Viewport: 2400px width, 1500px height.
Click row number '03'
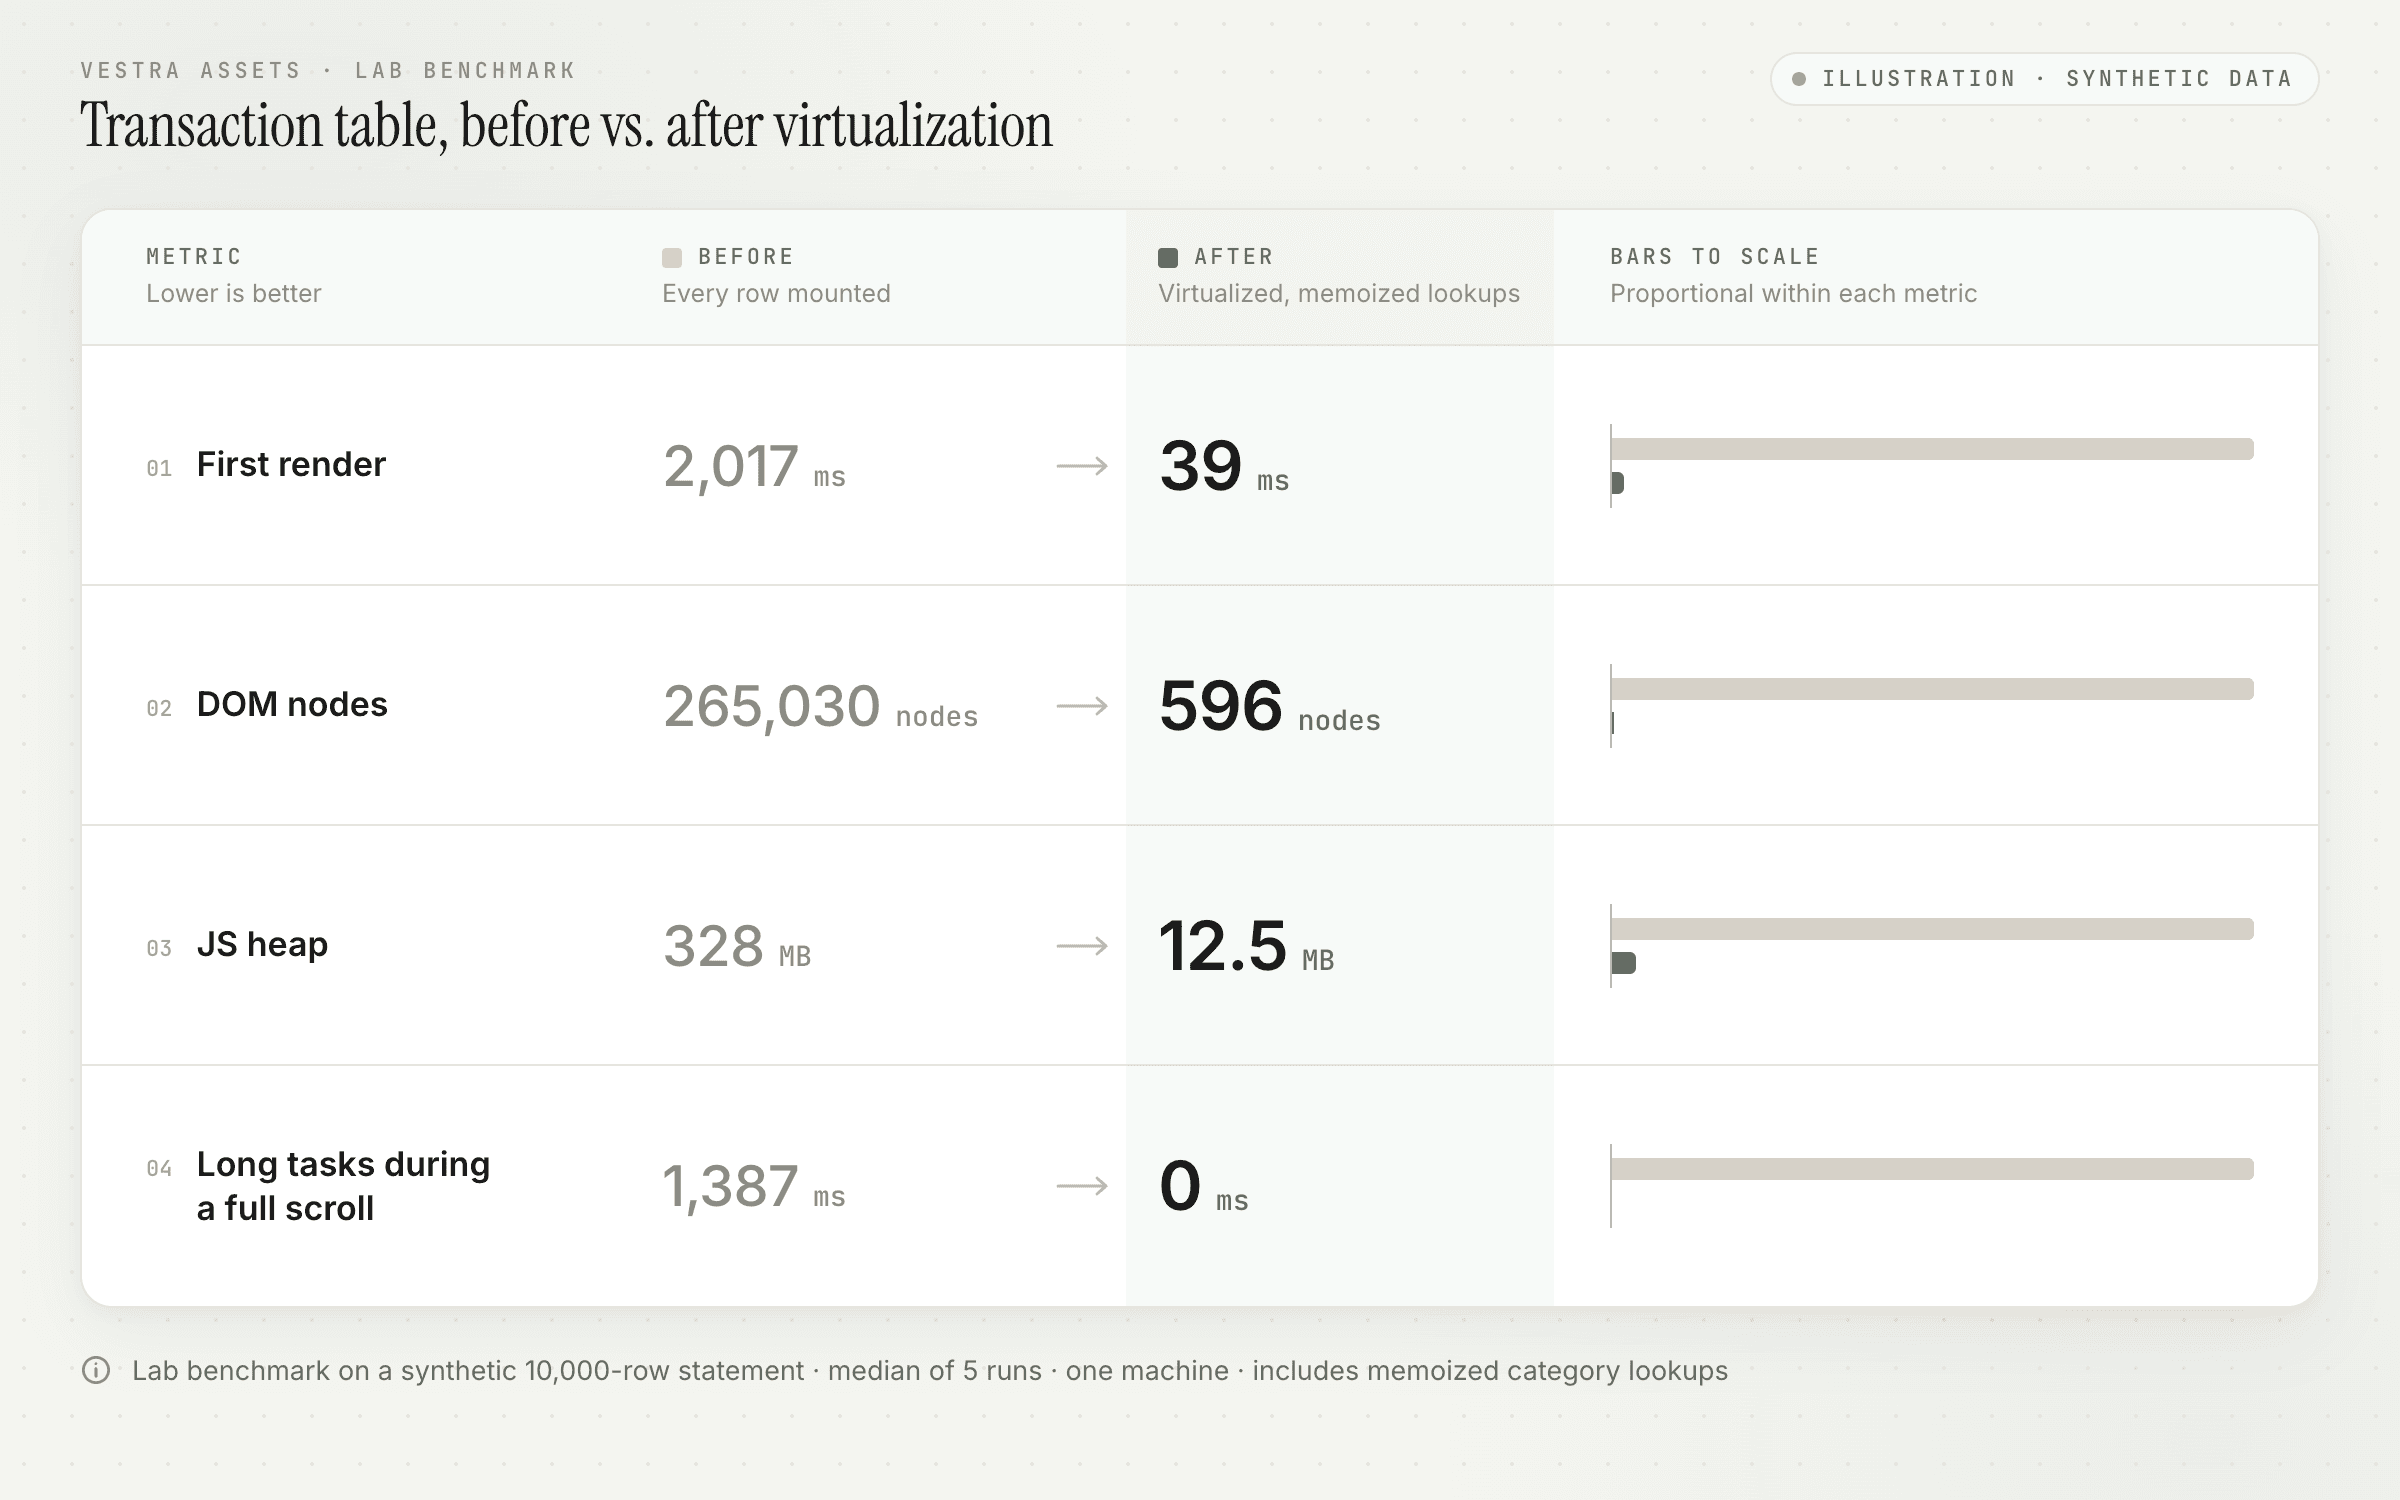coord(159,948)
